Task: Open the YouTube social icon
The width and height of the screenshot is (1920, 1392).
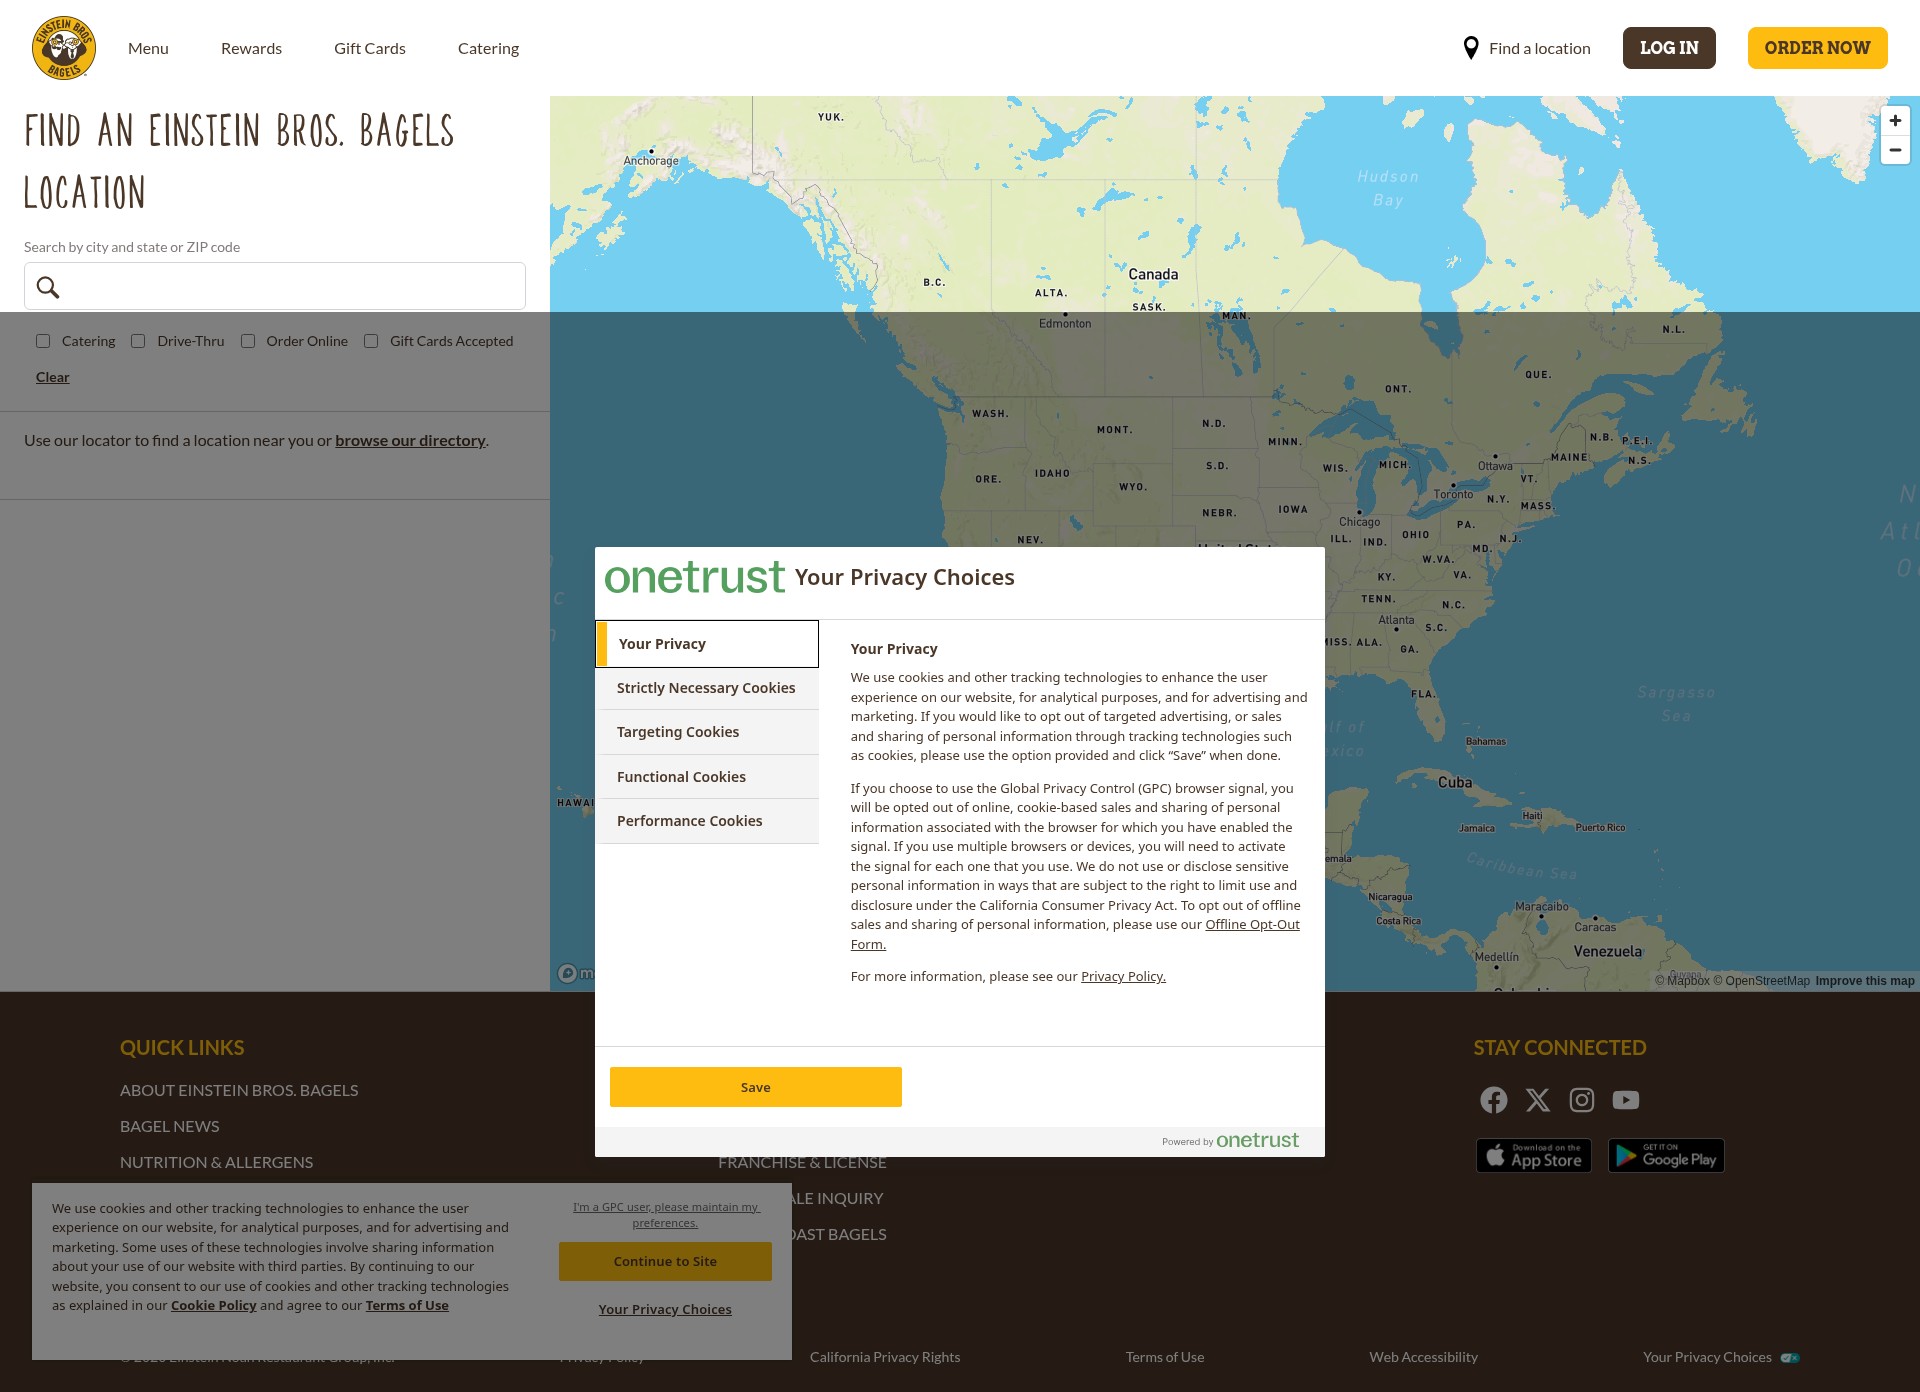Action: (1626, 1100)
